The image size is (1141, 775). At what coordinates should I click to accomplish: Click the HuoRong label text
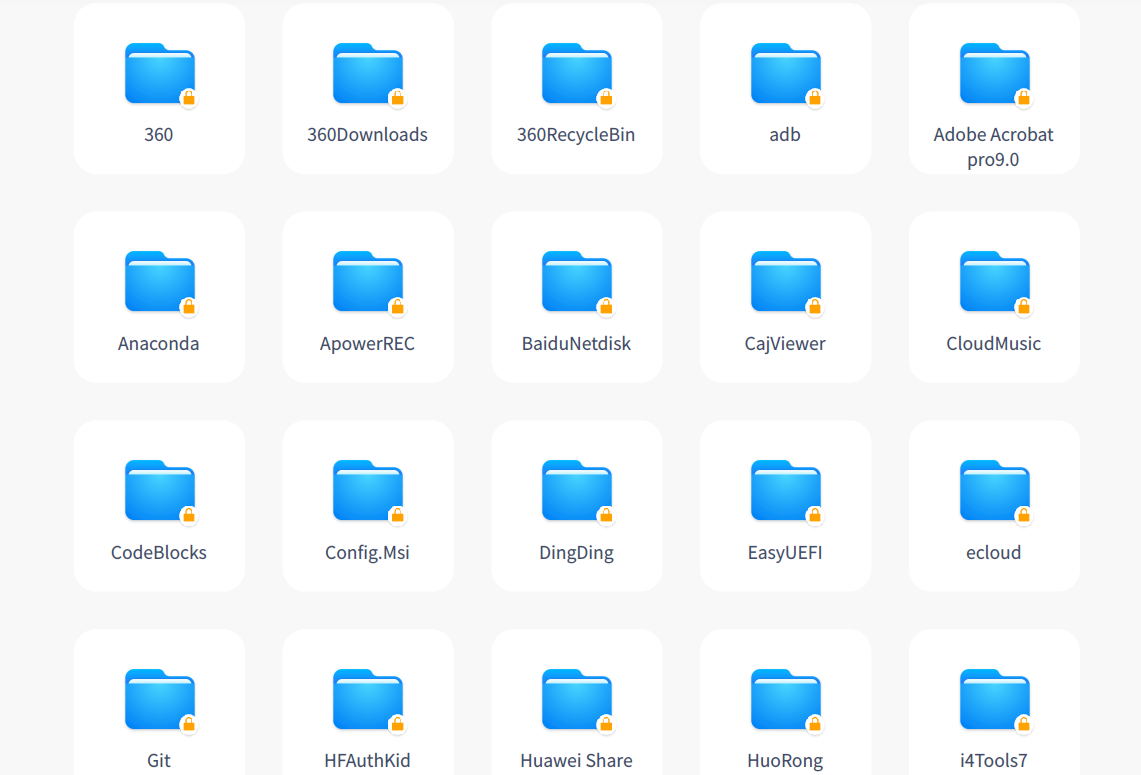[x=785, y=762]
